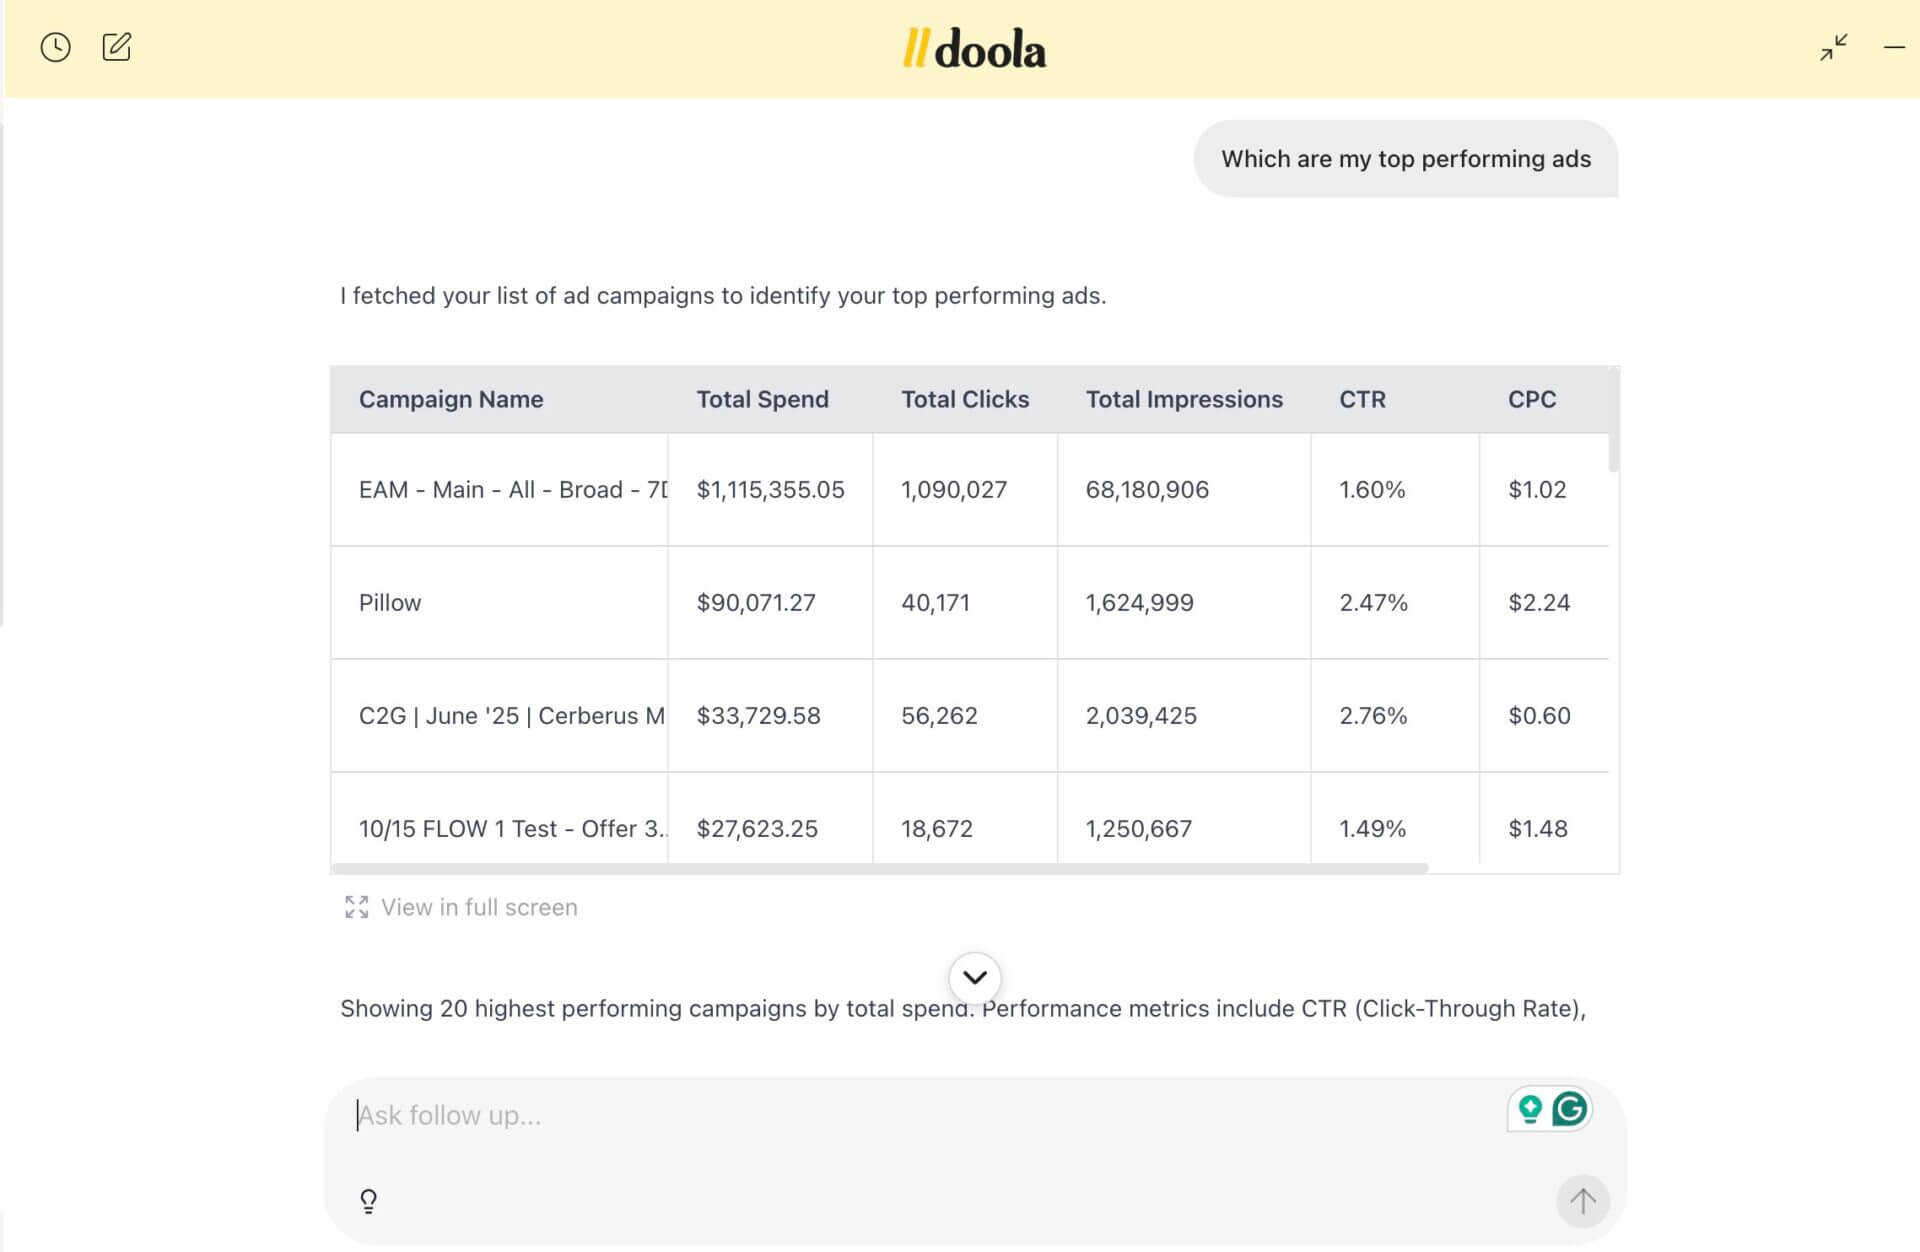Screen dimensions: 1920x1252
Task: Click the Campaign Name column header
Action: click(x=451, y=399)
